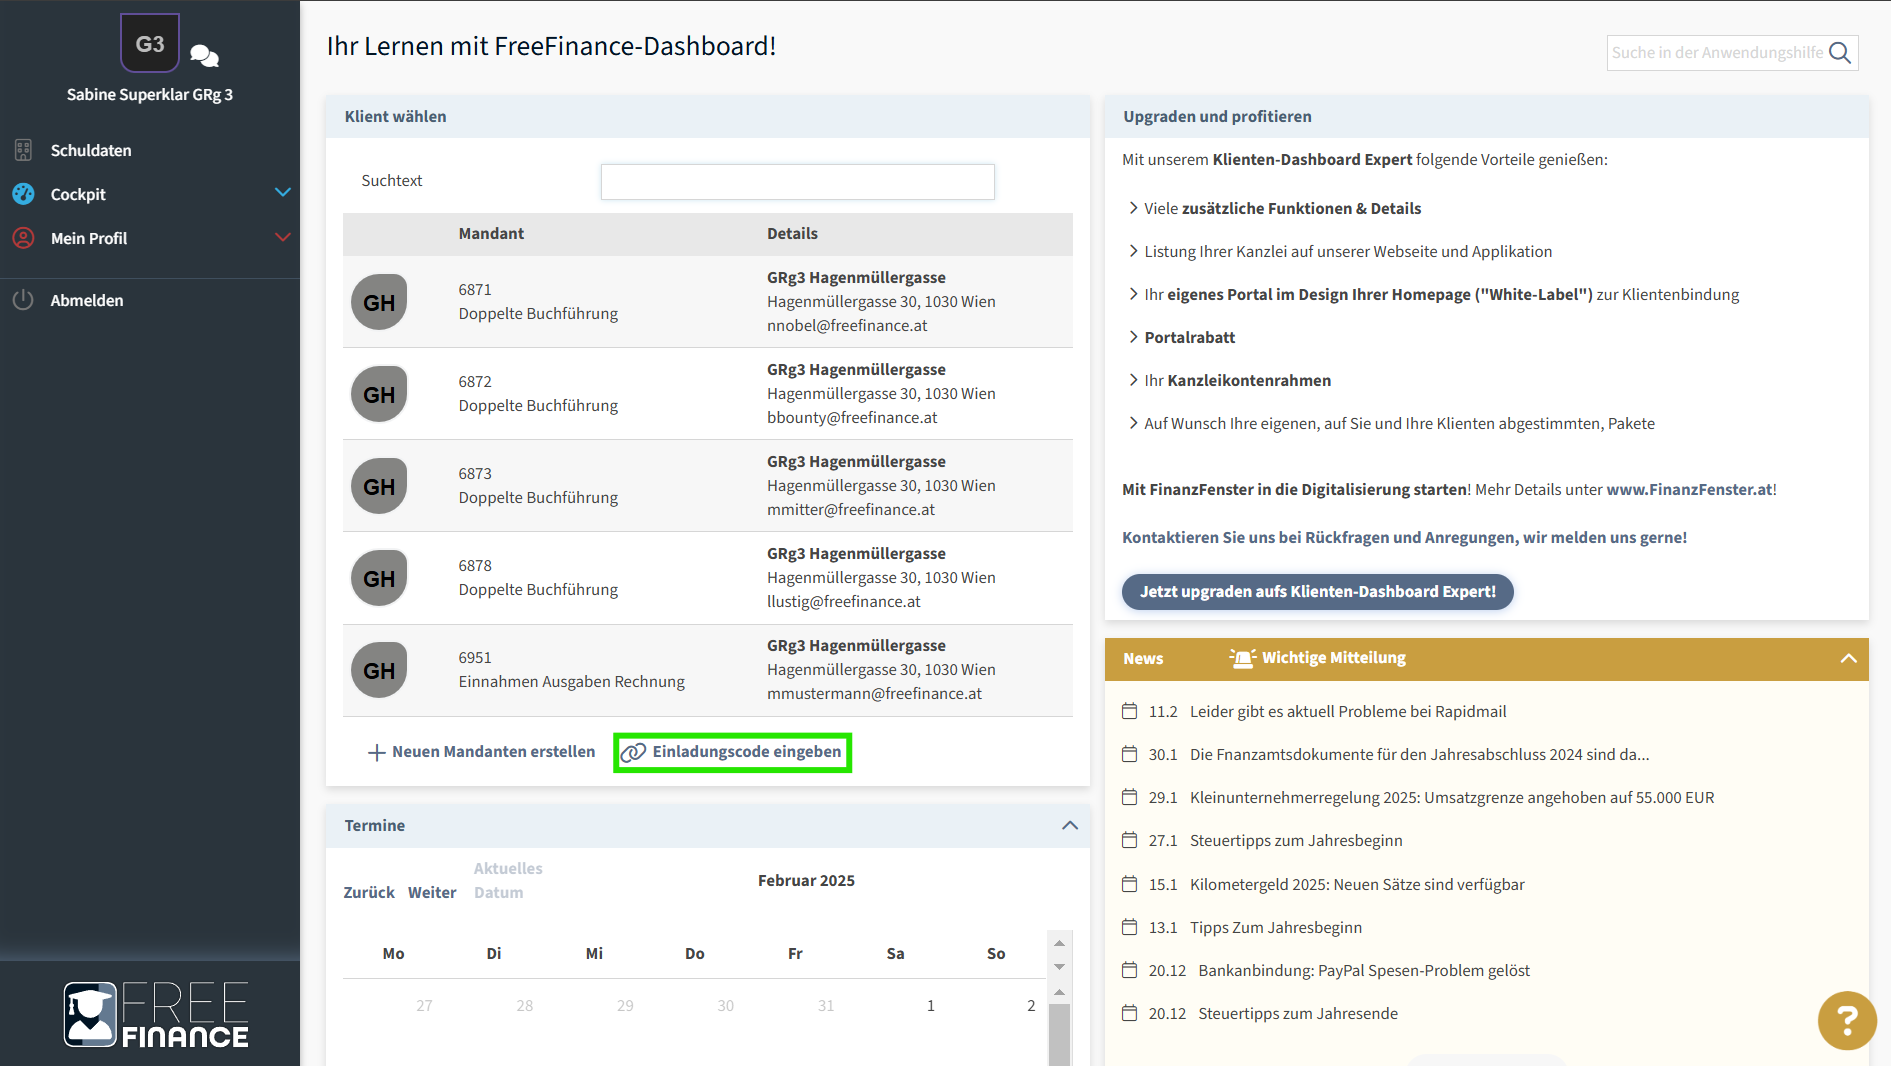Click the Abmelden power icon

point(23,300)
